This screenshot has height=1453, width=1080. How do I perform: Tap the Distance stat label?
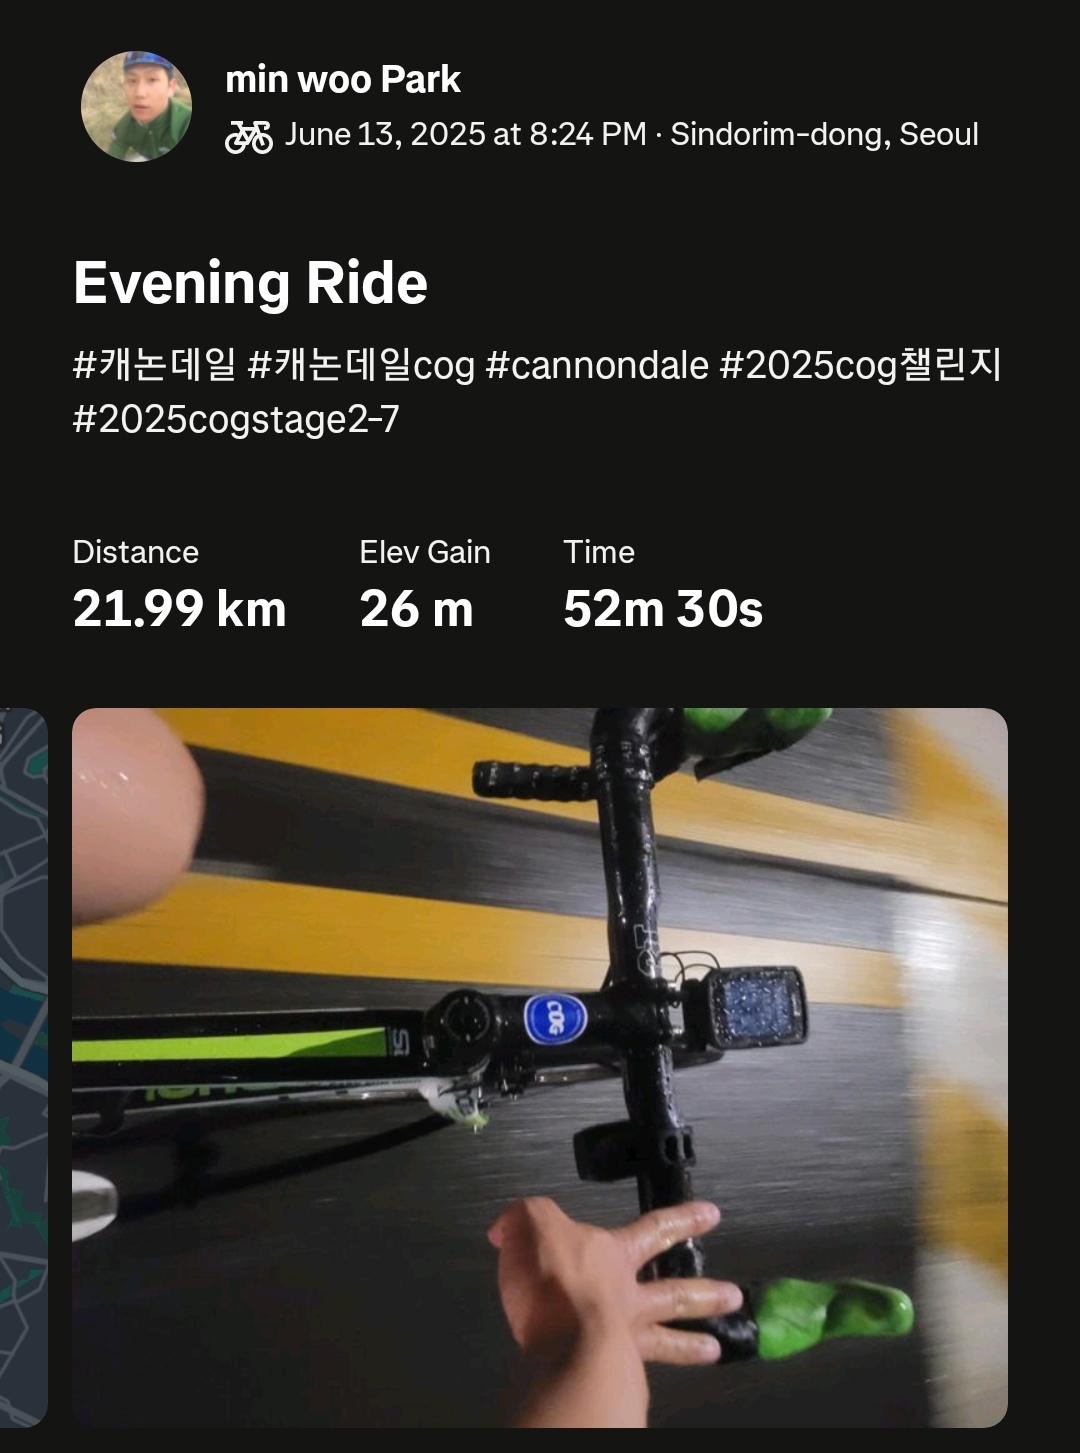tap(136, 552)
